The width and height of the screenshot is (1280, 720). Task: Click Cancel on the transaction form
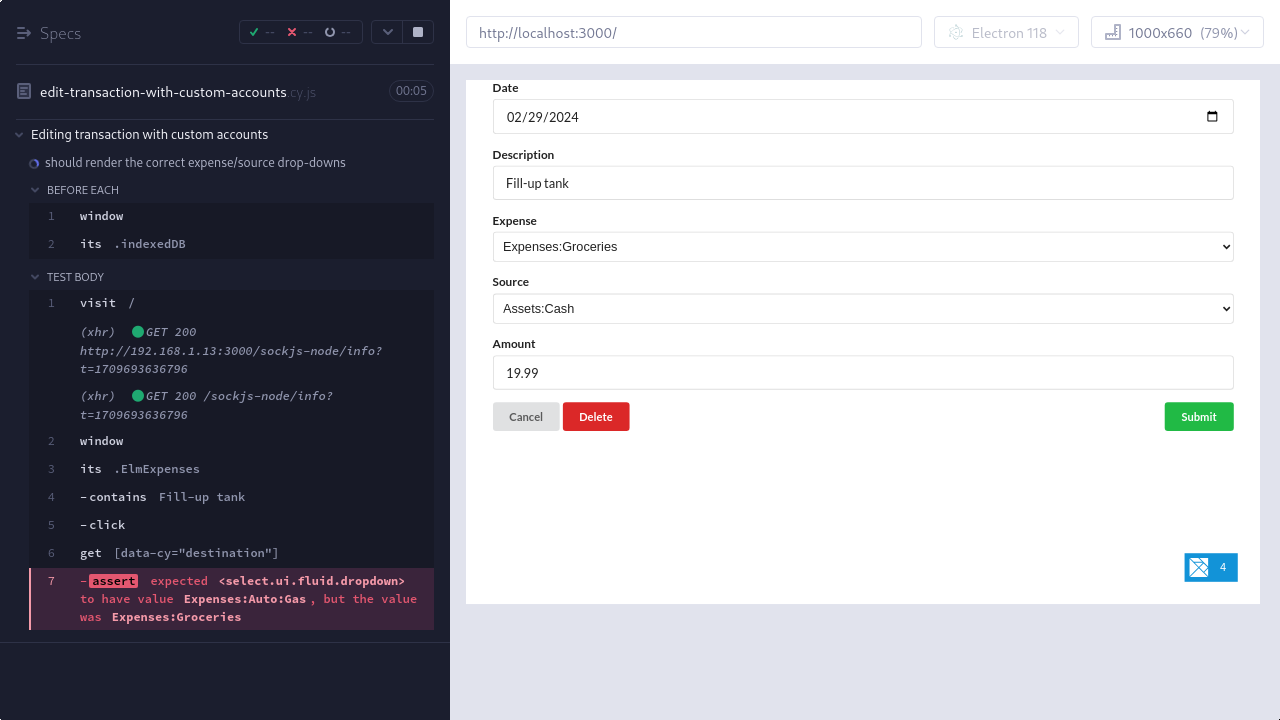[x=525, y=417]
